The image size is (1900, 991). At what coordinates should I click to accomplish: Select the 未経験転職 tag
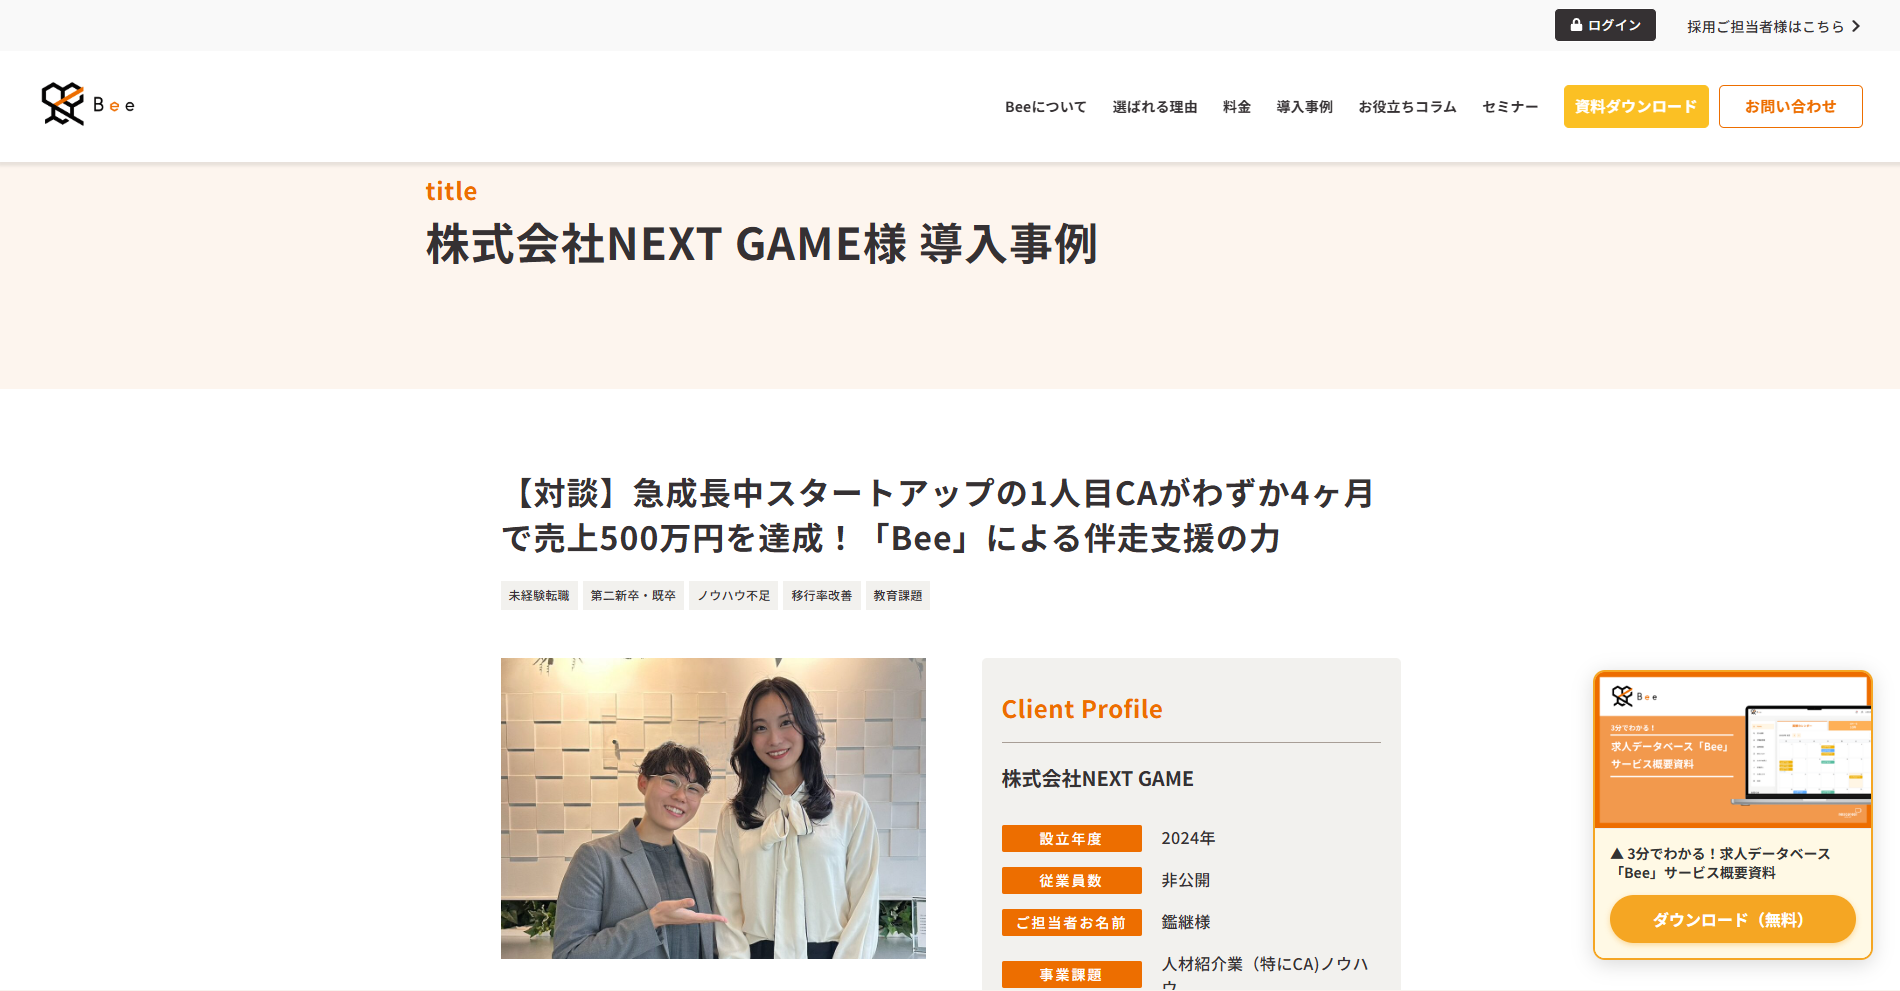(539, 596)
